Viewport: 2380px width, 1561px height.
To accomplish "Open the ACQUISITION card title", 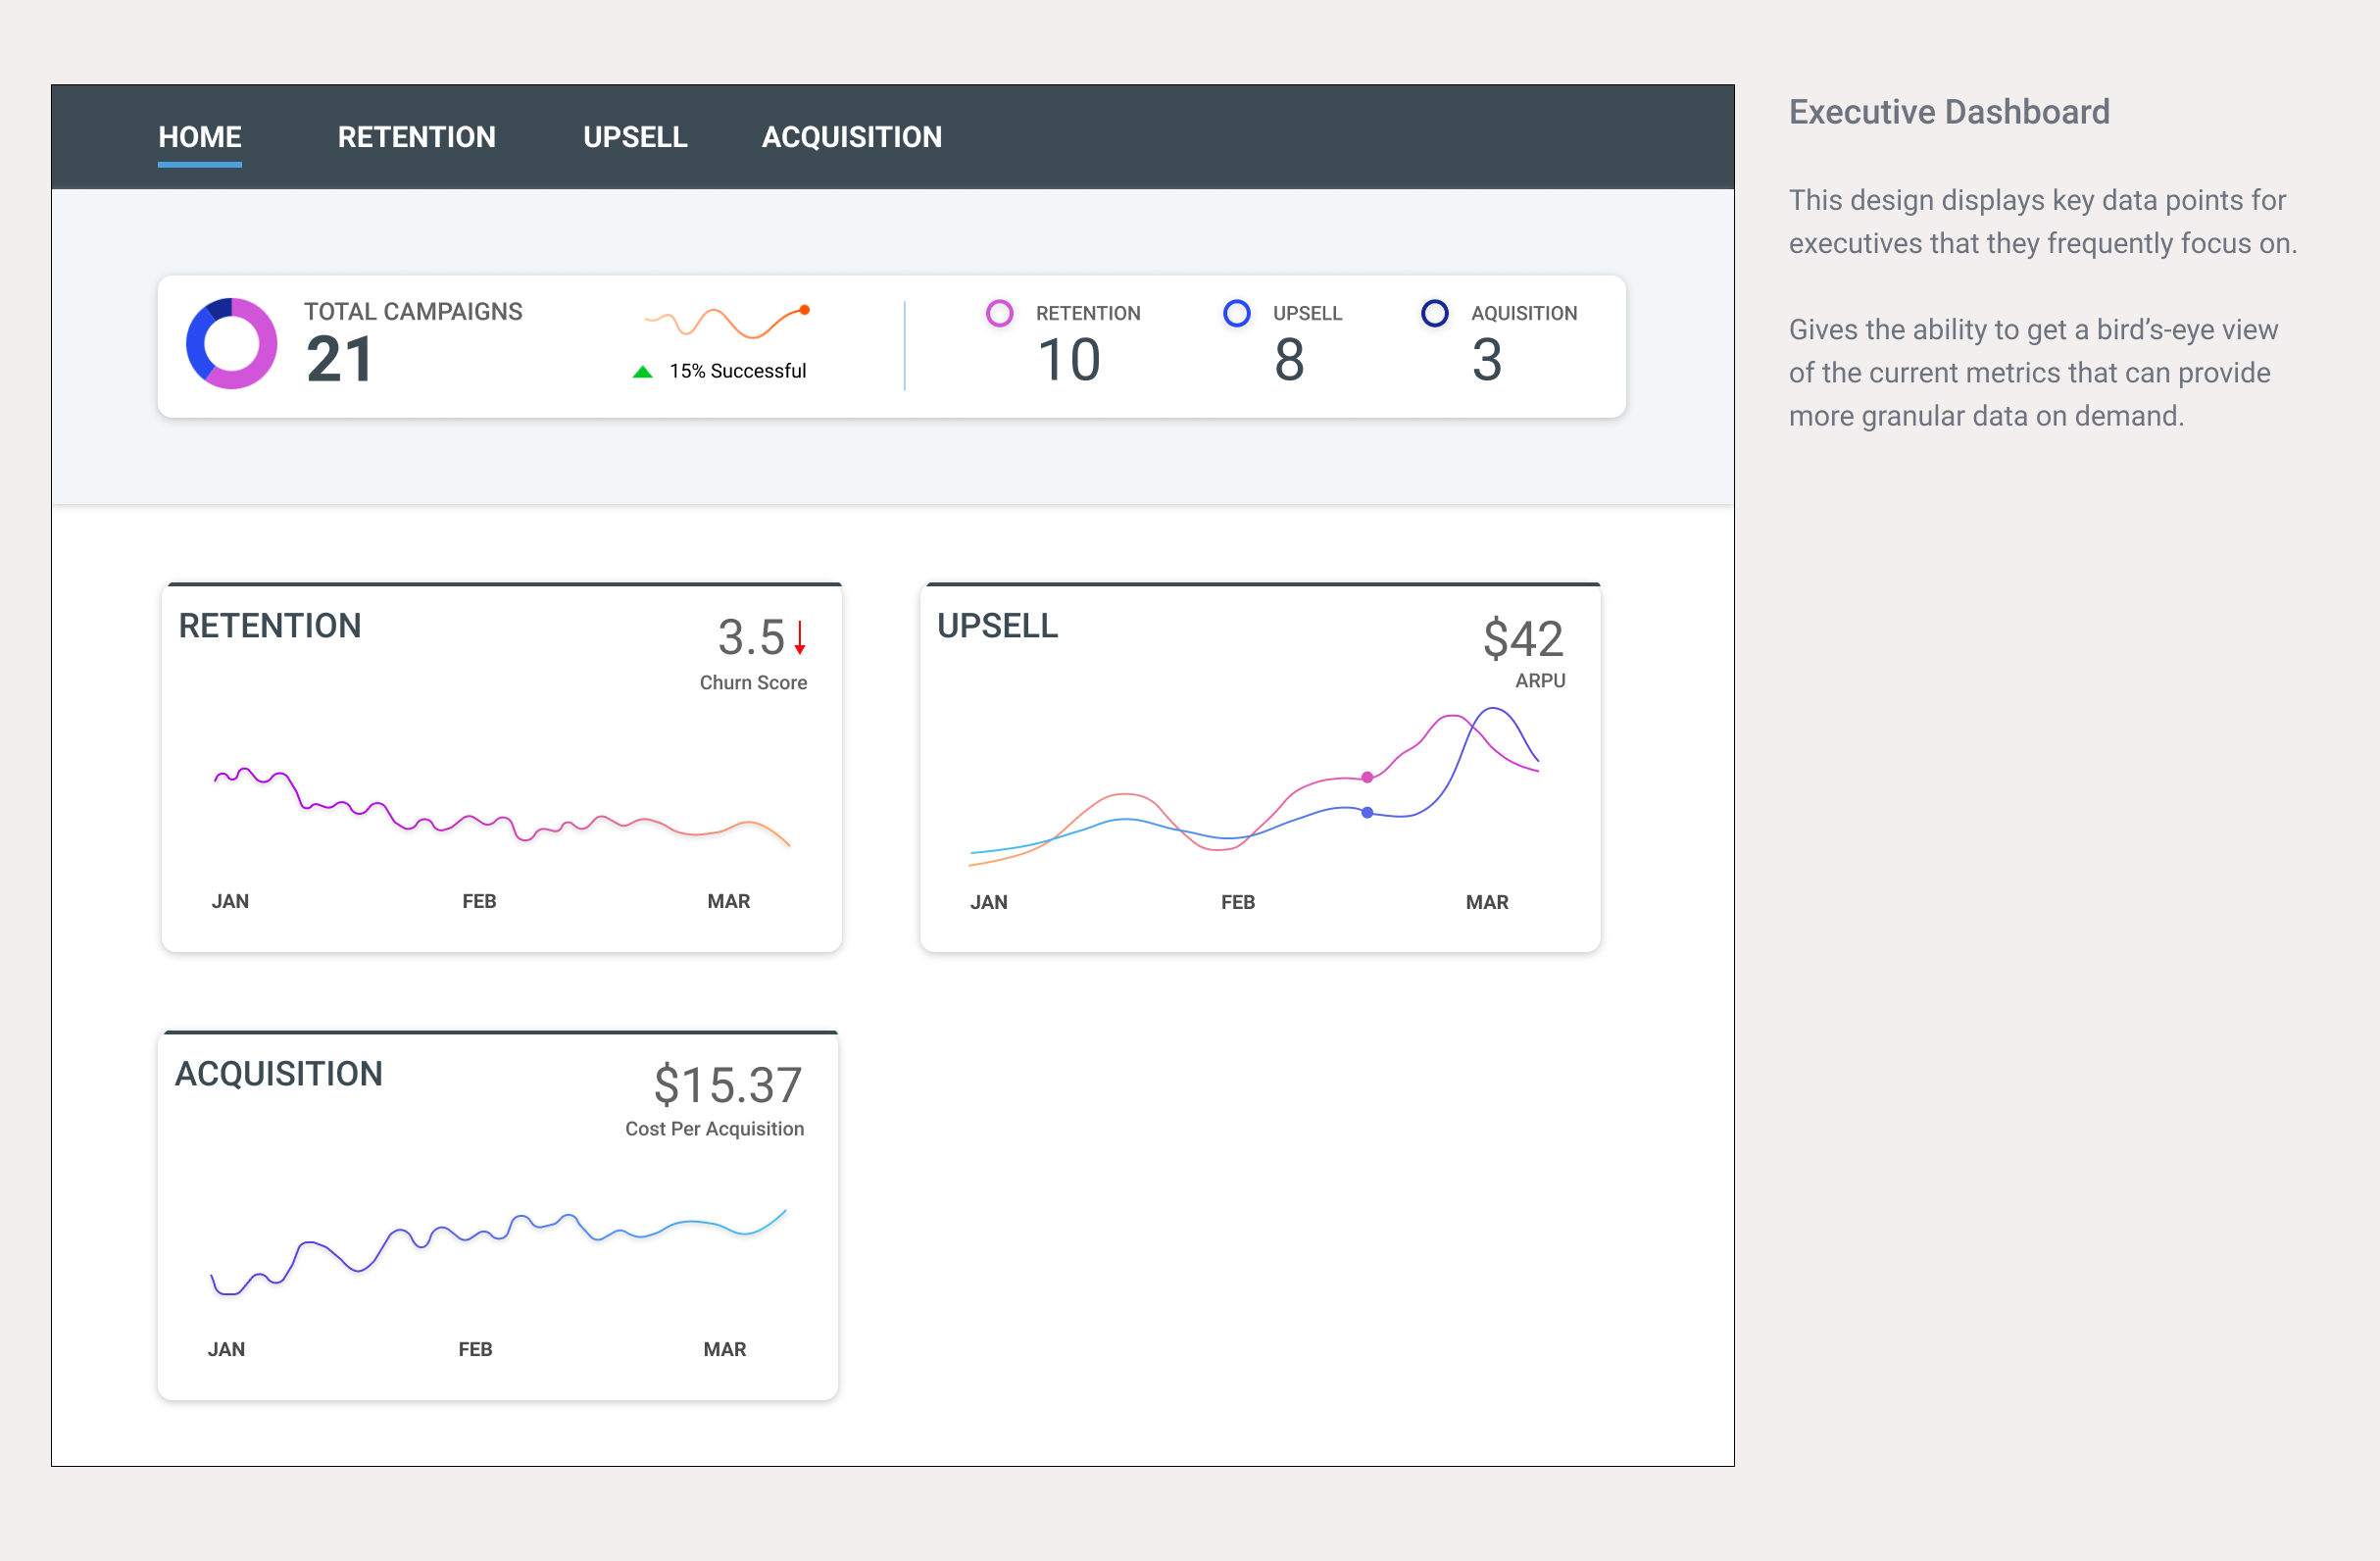I will [279, 1074].
